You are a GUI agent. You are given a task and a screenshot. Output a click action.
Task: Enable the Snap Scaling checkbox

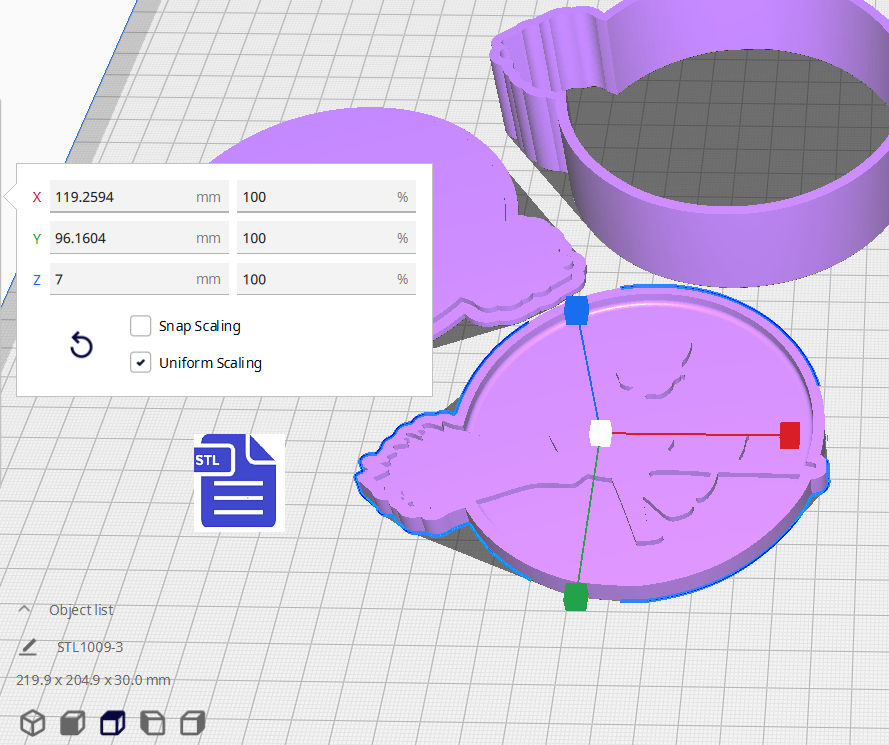point(141,326)
